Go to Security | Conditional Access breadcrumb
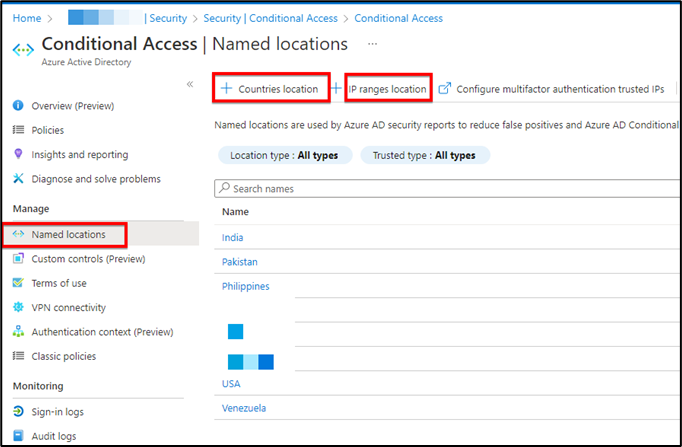The image size is (682, 447). pyautogui.click(x=270, y=18)
